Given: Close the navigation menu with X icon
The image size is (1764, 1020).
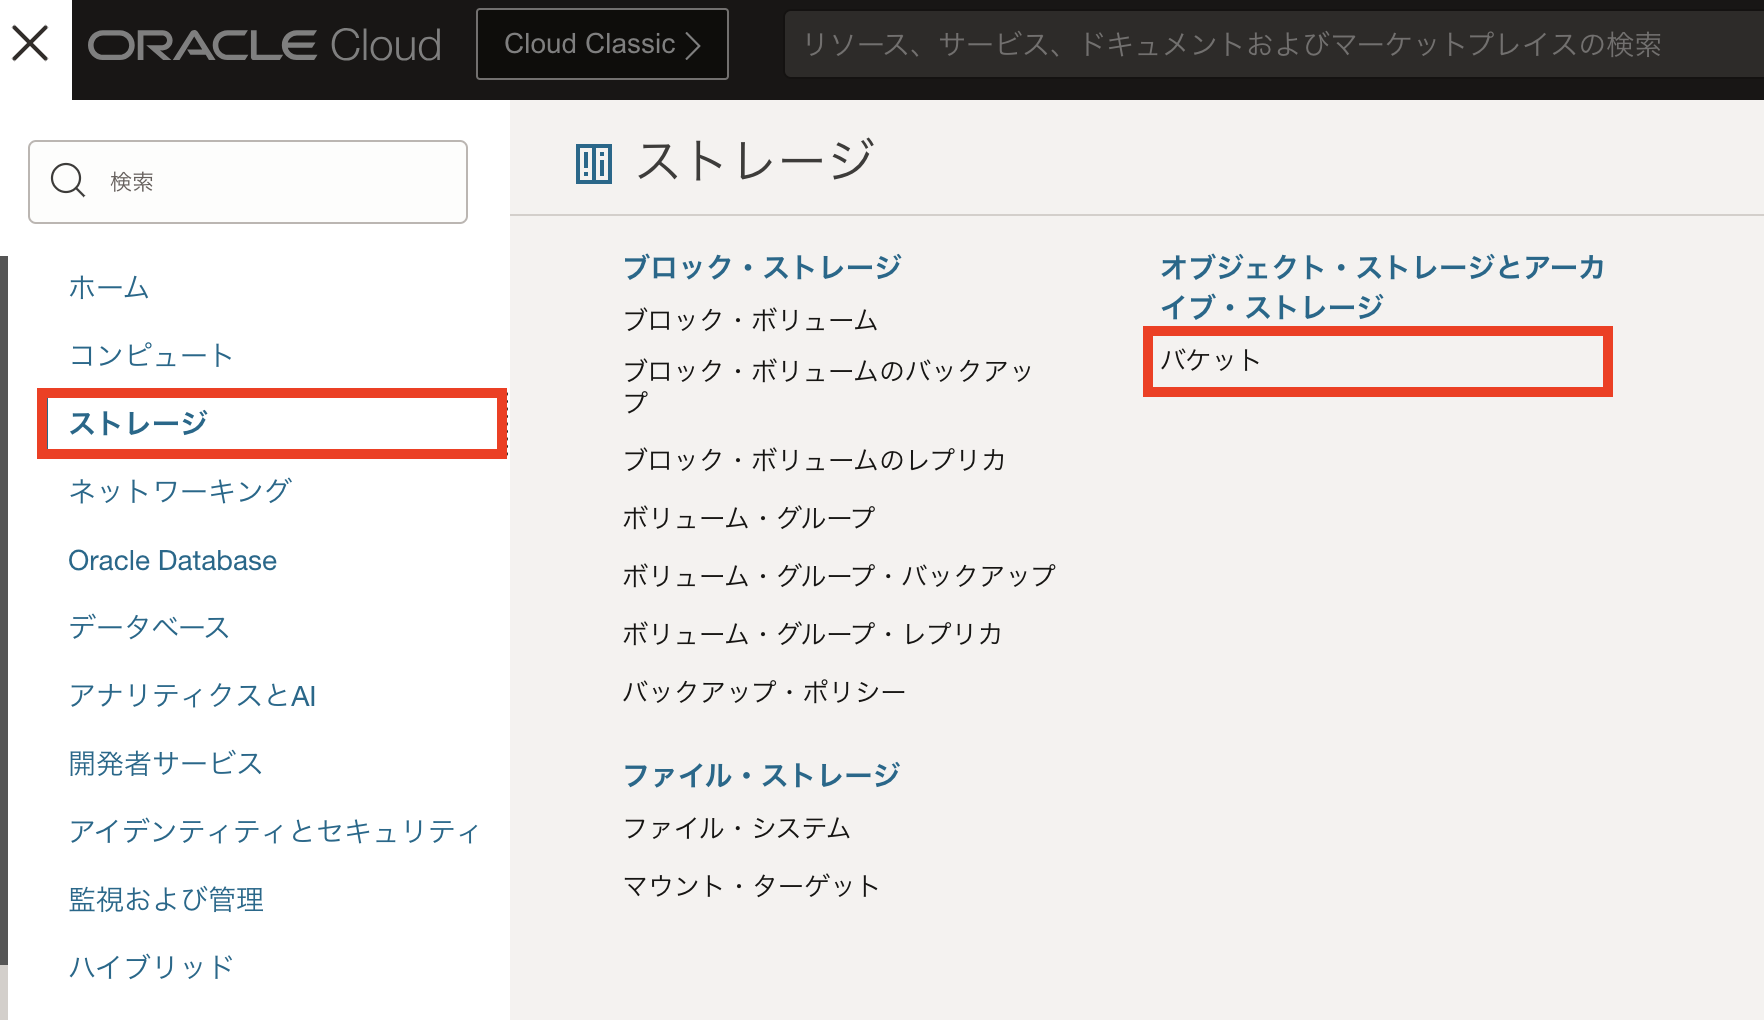Looking at the screenshot, I should click(x=30, y=44).
